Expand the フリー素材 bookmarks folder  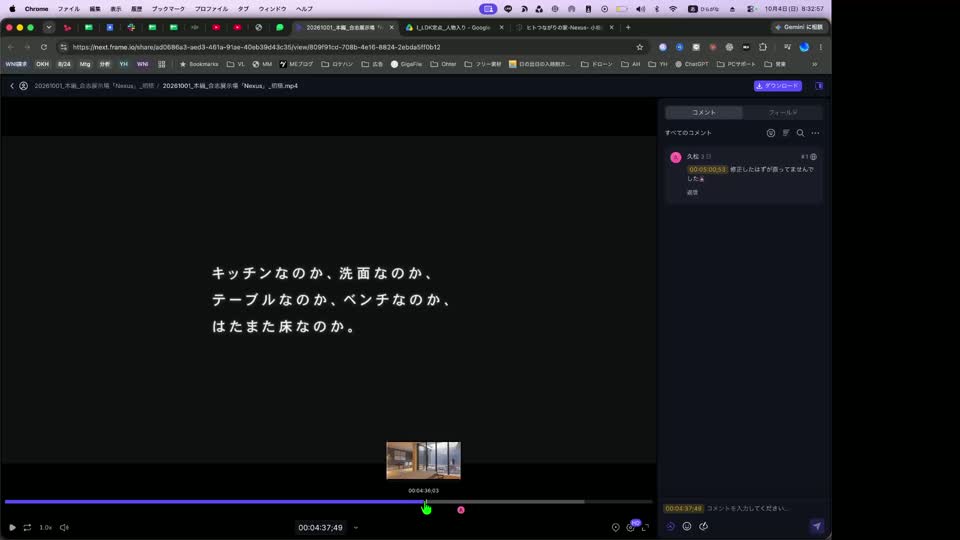483,64
